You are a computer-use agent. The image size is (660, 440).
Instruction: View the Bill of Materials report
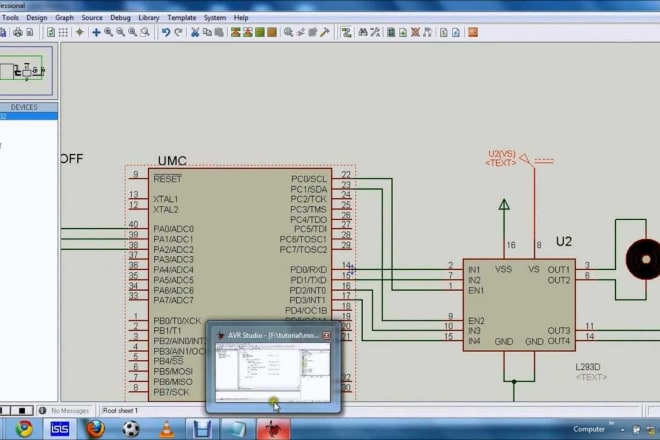[444, 32]
